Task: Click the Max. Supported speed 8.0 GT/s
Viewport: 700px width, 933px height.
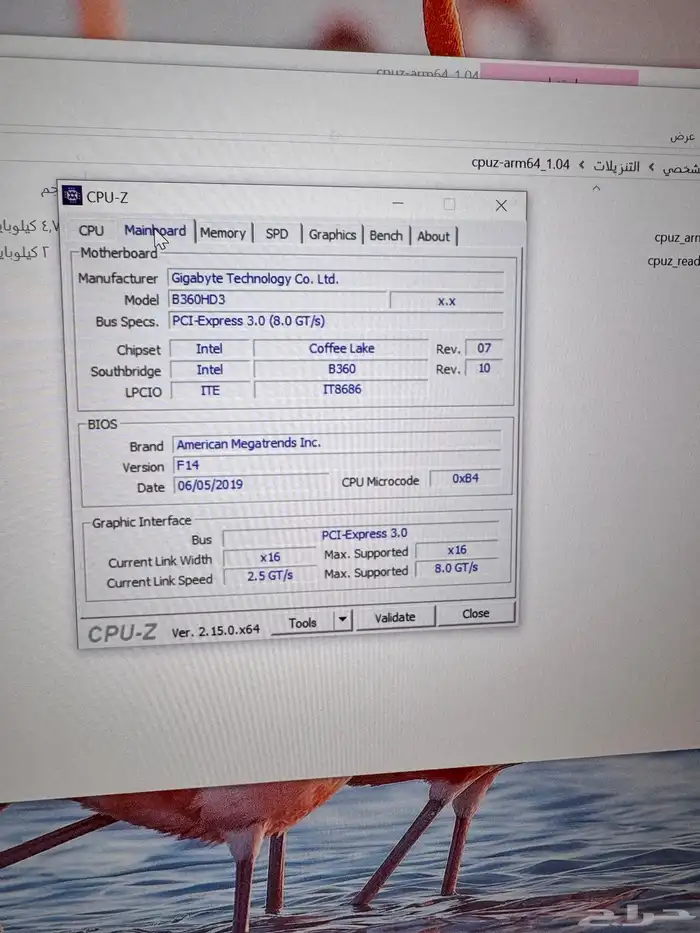Action: 457,568
